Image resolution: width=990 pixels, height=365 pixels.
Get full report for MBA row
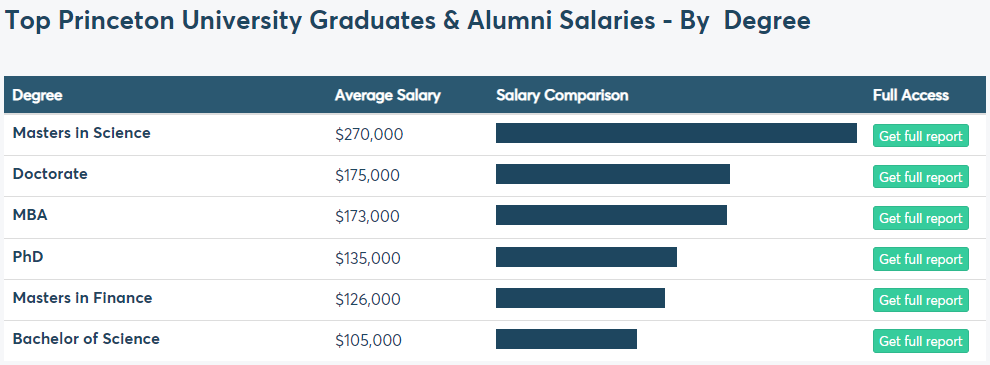(x=921, y=218)
